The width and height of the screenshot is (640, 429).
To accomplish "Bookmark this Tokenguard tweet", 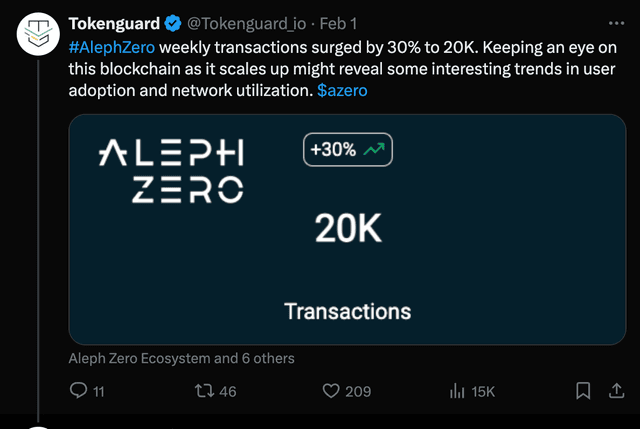I will click(x=583, y=391).
